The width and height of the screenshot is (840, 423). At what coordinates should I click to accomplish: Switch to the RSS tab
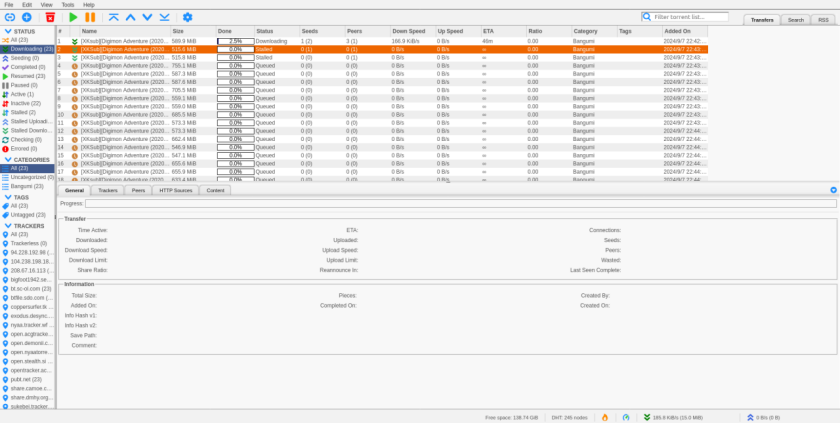coord(823,20)
